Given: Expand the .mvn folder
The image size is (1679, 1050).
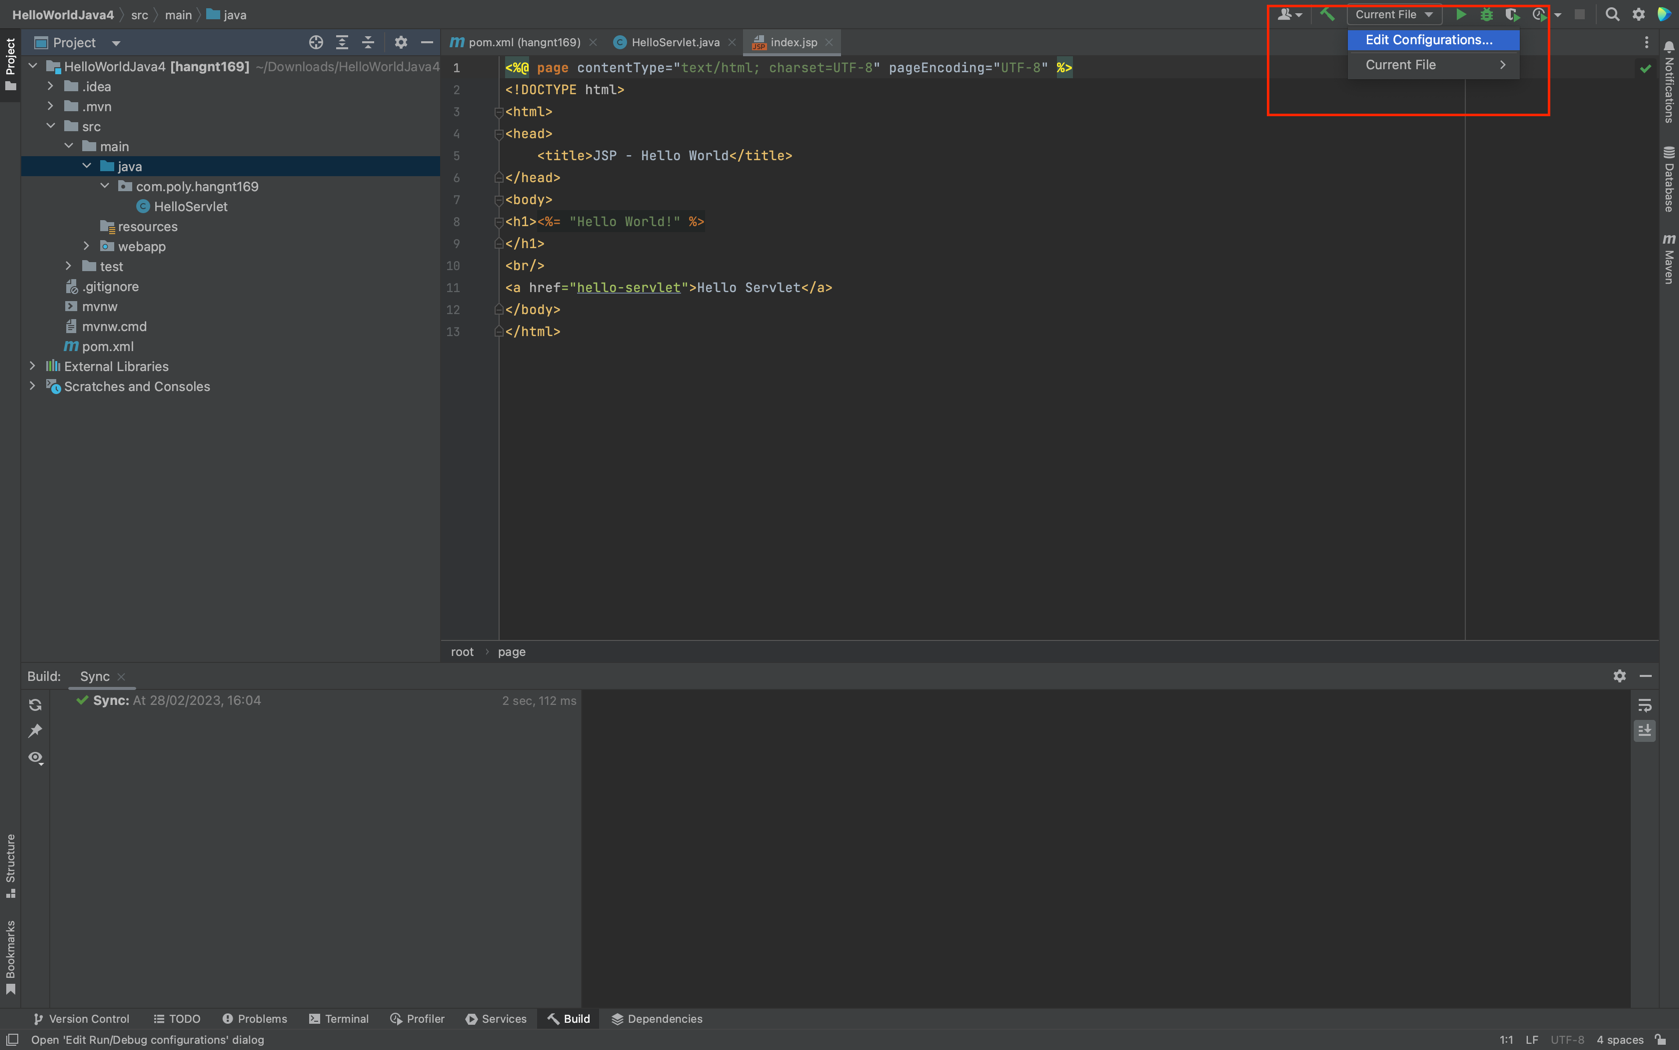Looking at the screenshot, I should (51, 107).
